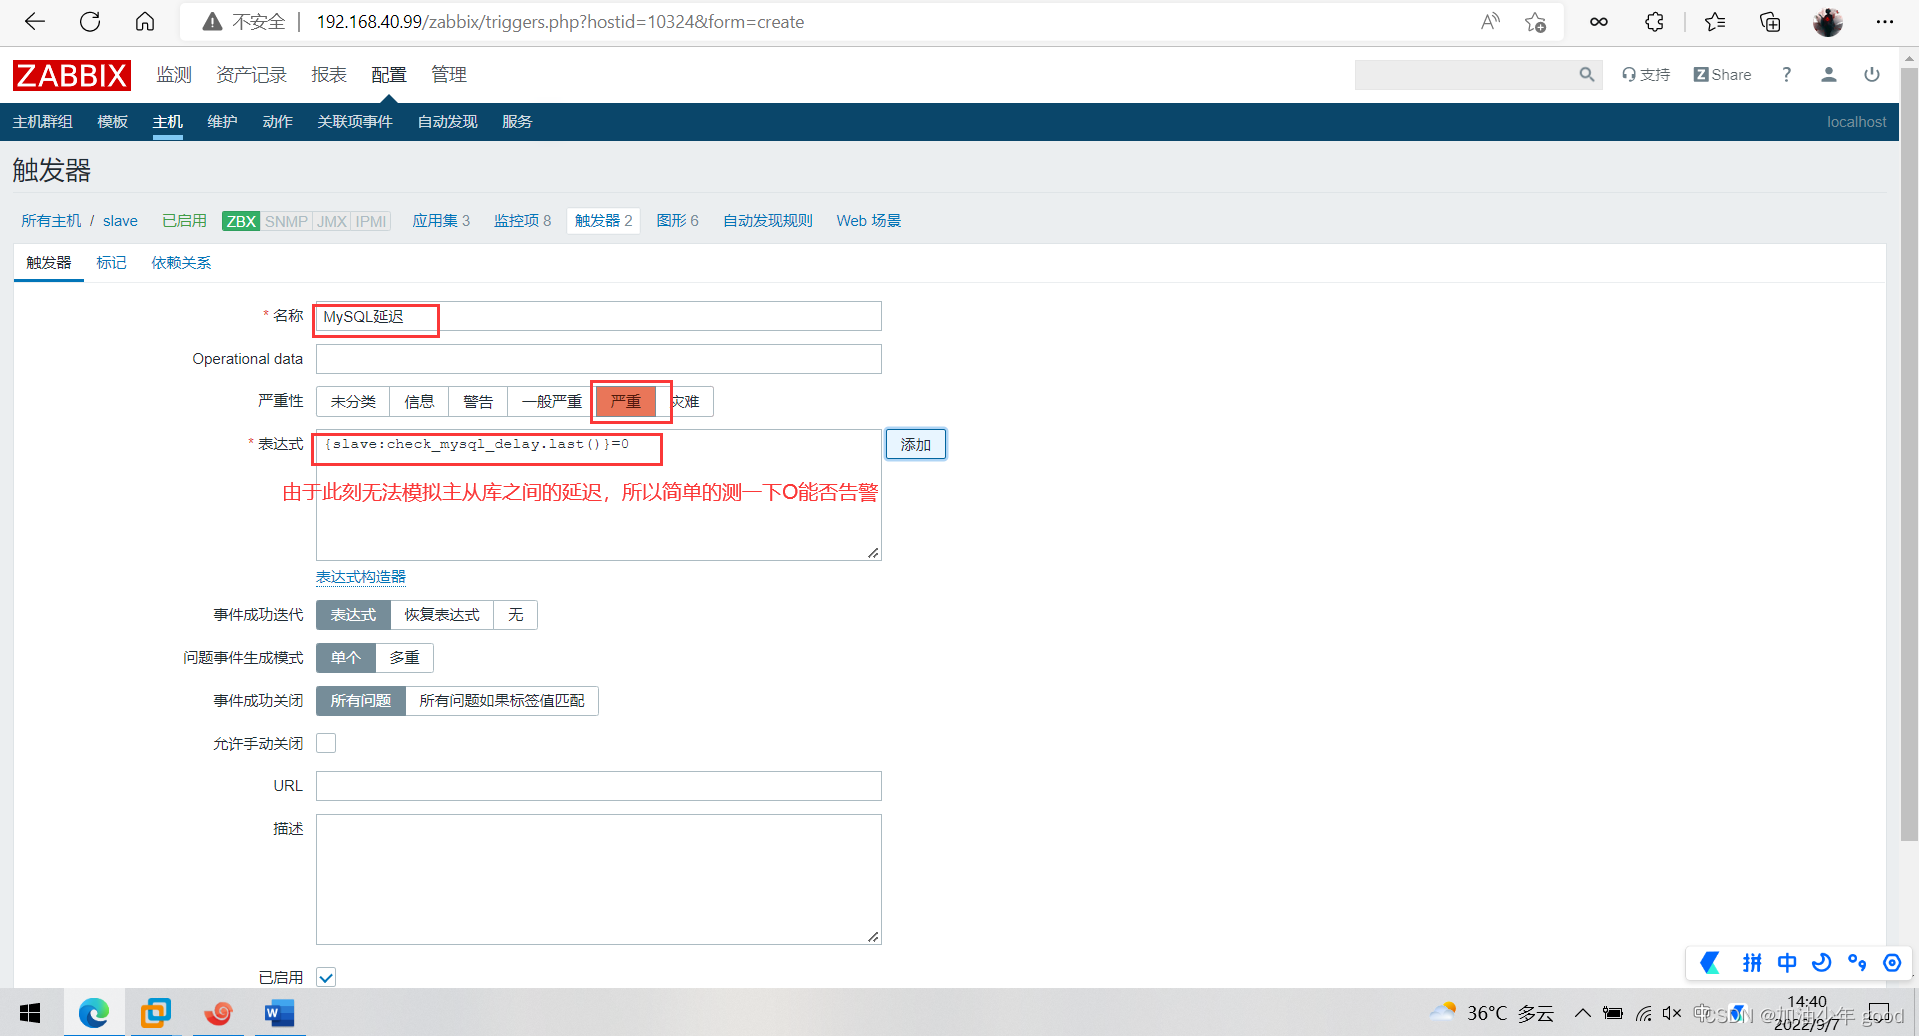The image size is (1919, 1036).
Task: Choose 无 for event OK generation
Action: point(516,615)
